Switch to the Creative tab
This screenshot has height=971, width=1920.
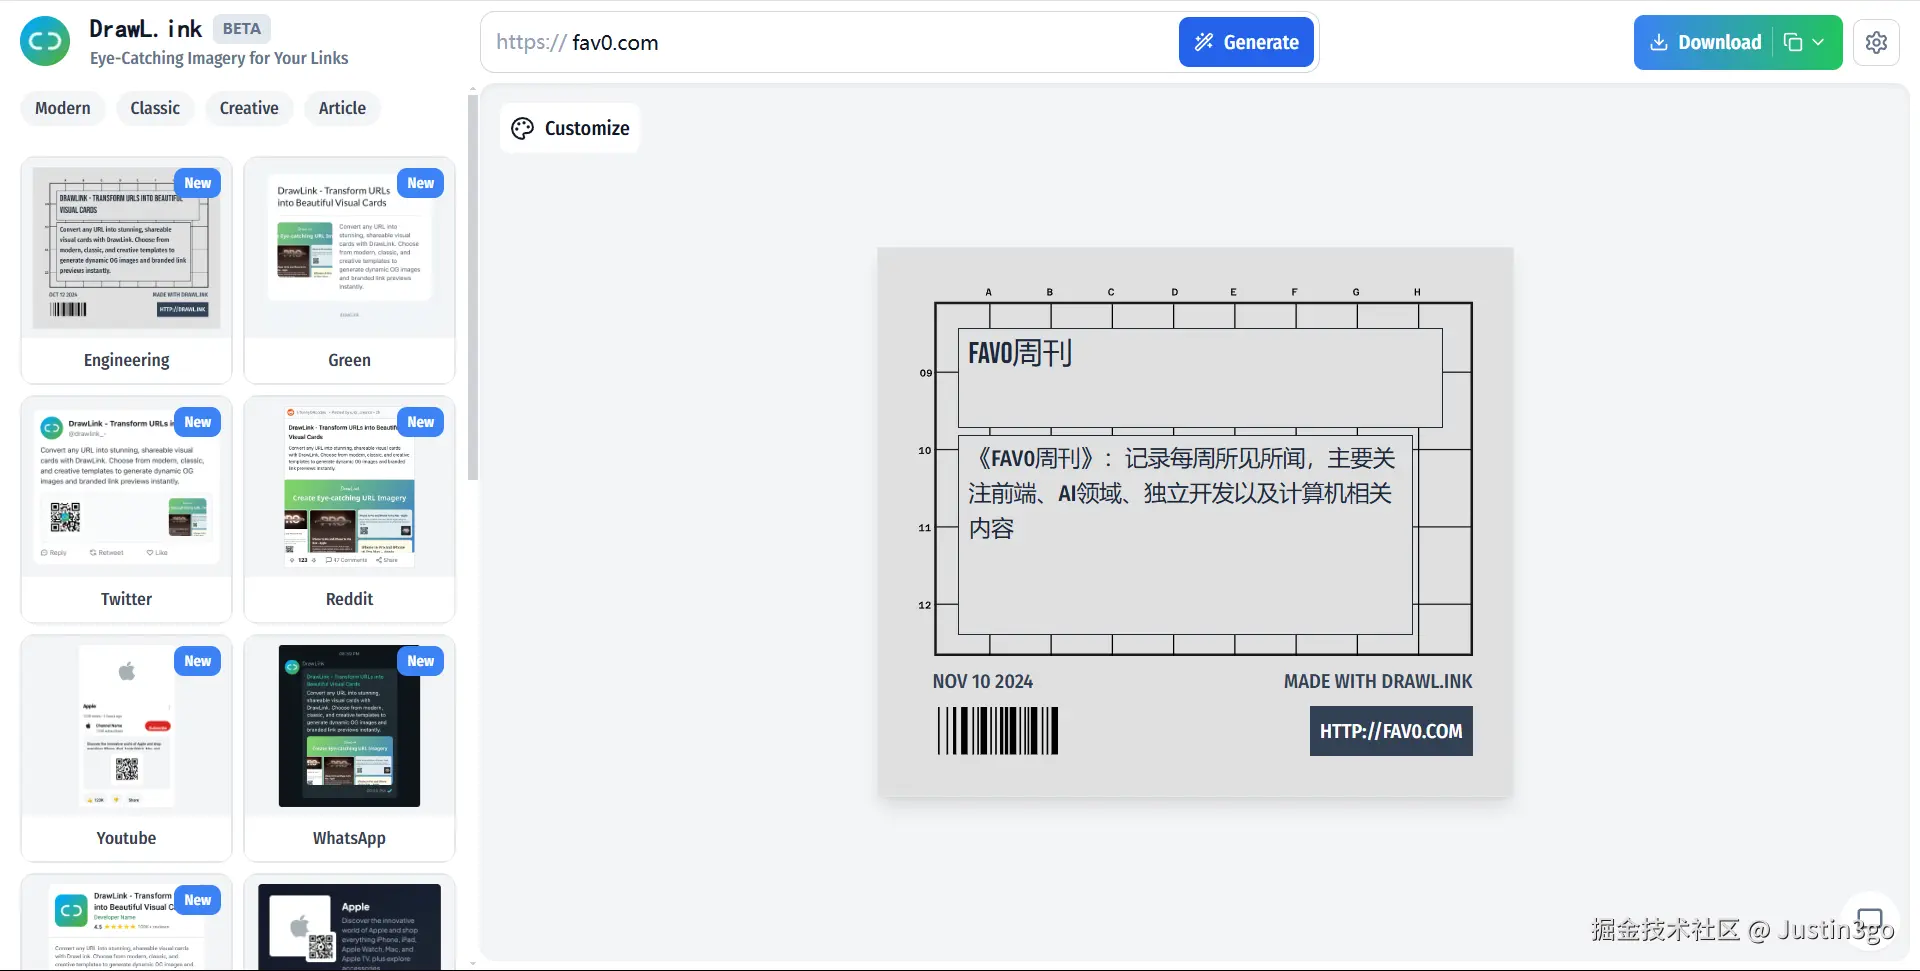[249, 108]
